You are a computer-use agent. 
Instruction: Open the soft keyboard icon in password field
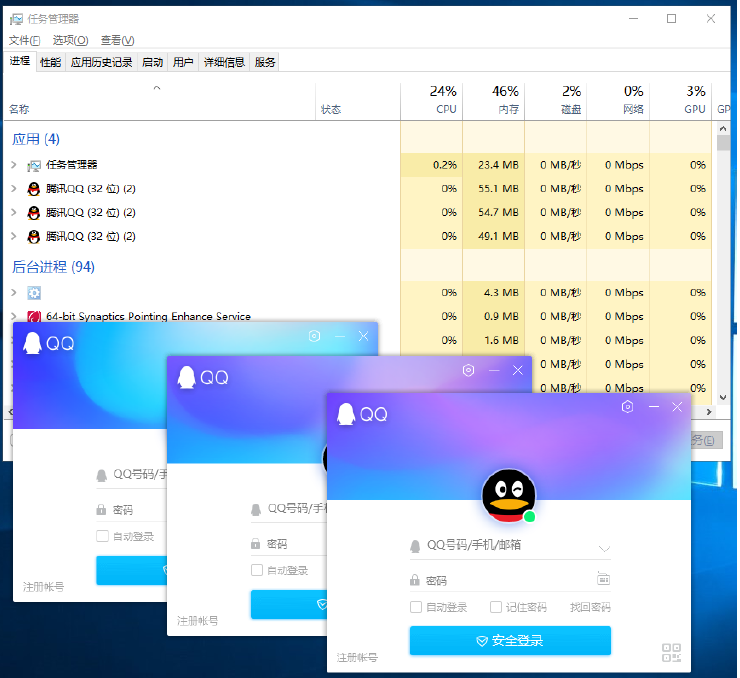point(604,578)
